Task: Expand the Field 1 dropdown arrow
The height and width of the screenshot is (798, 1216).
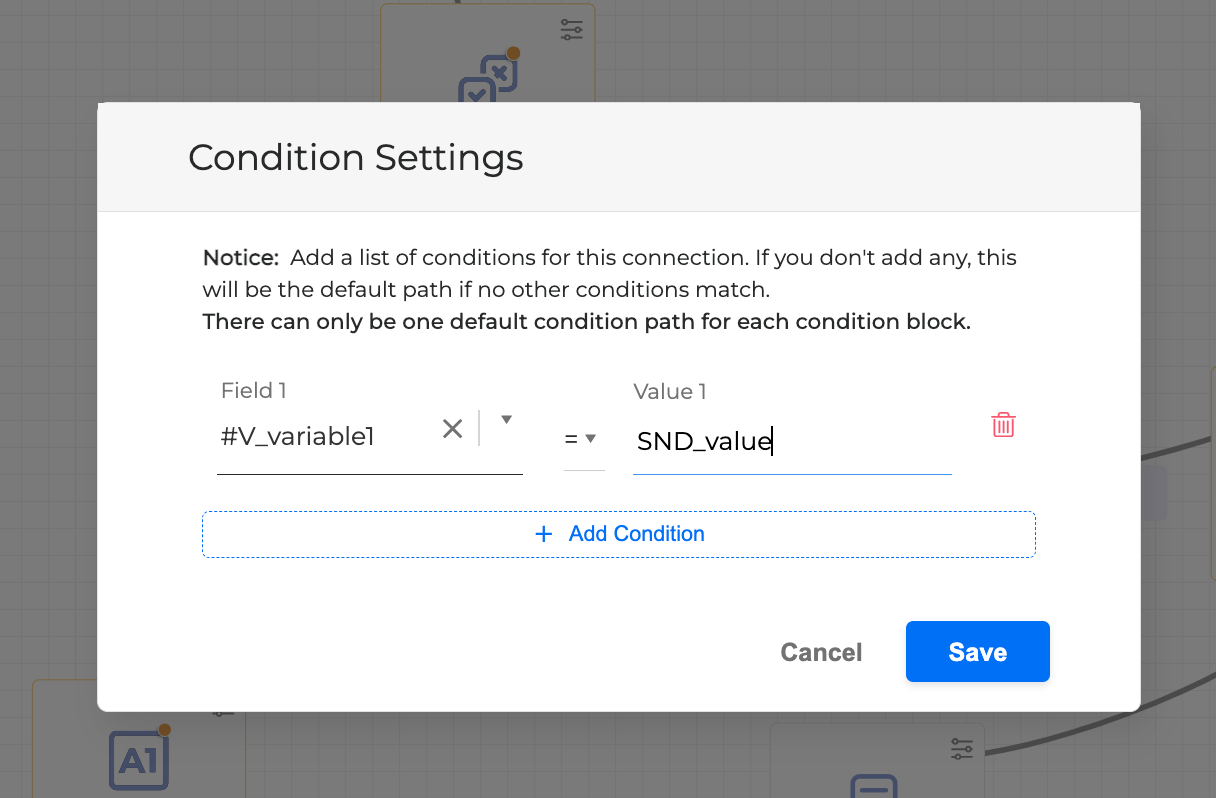Action: [x=506, y=420]
